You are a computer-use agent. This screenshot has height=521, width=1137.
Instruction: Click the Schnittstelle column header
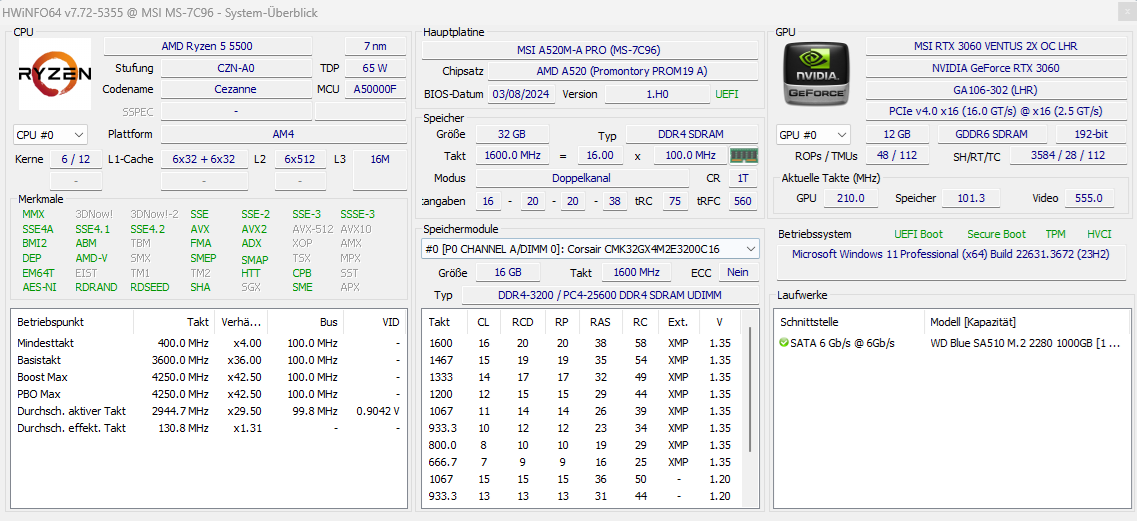click(x=851, y=321)
